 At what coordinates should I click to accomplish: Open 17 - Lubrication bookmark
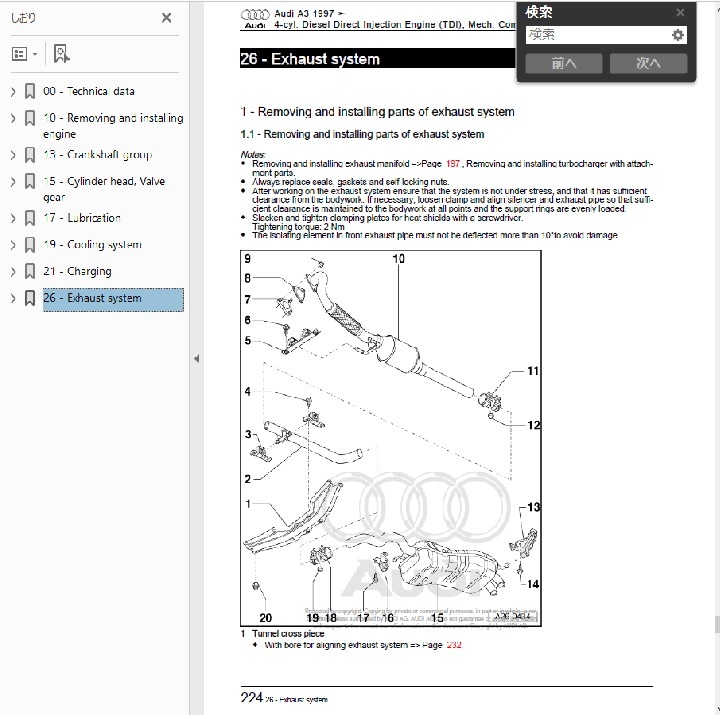click(82, 218)
